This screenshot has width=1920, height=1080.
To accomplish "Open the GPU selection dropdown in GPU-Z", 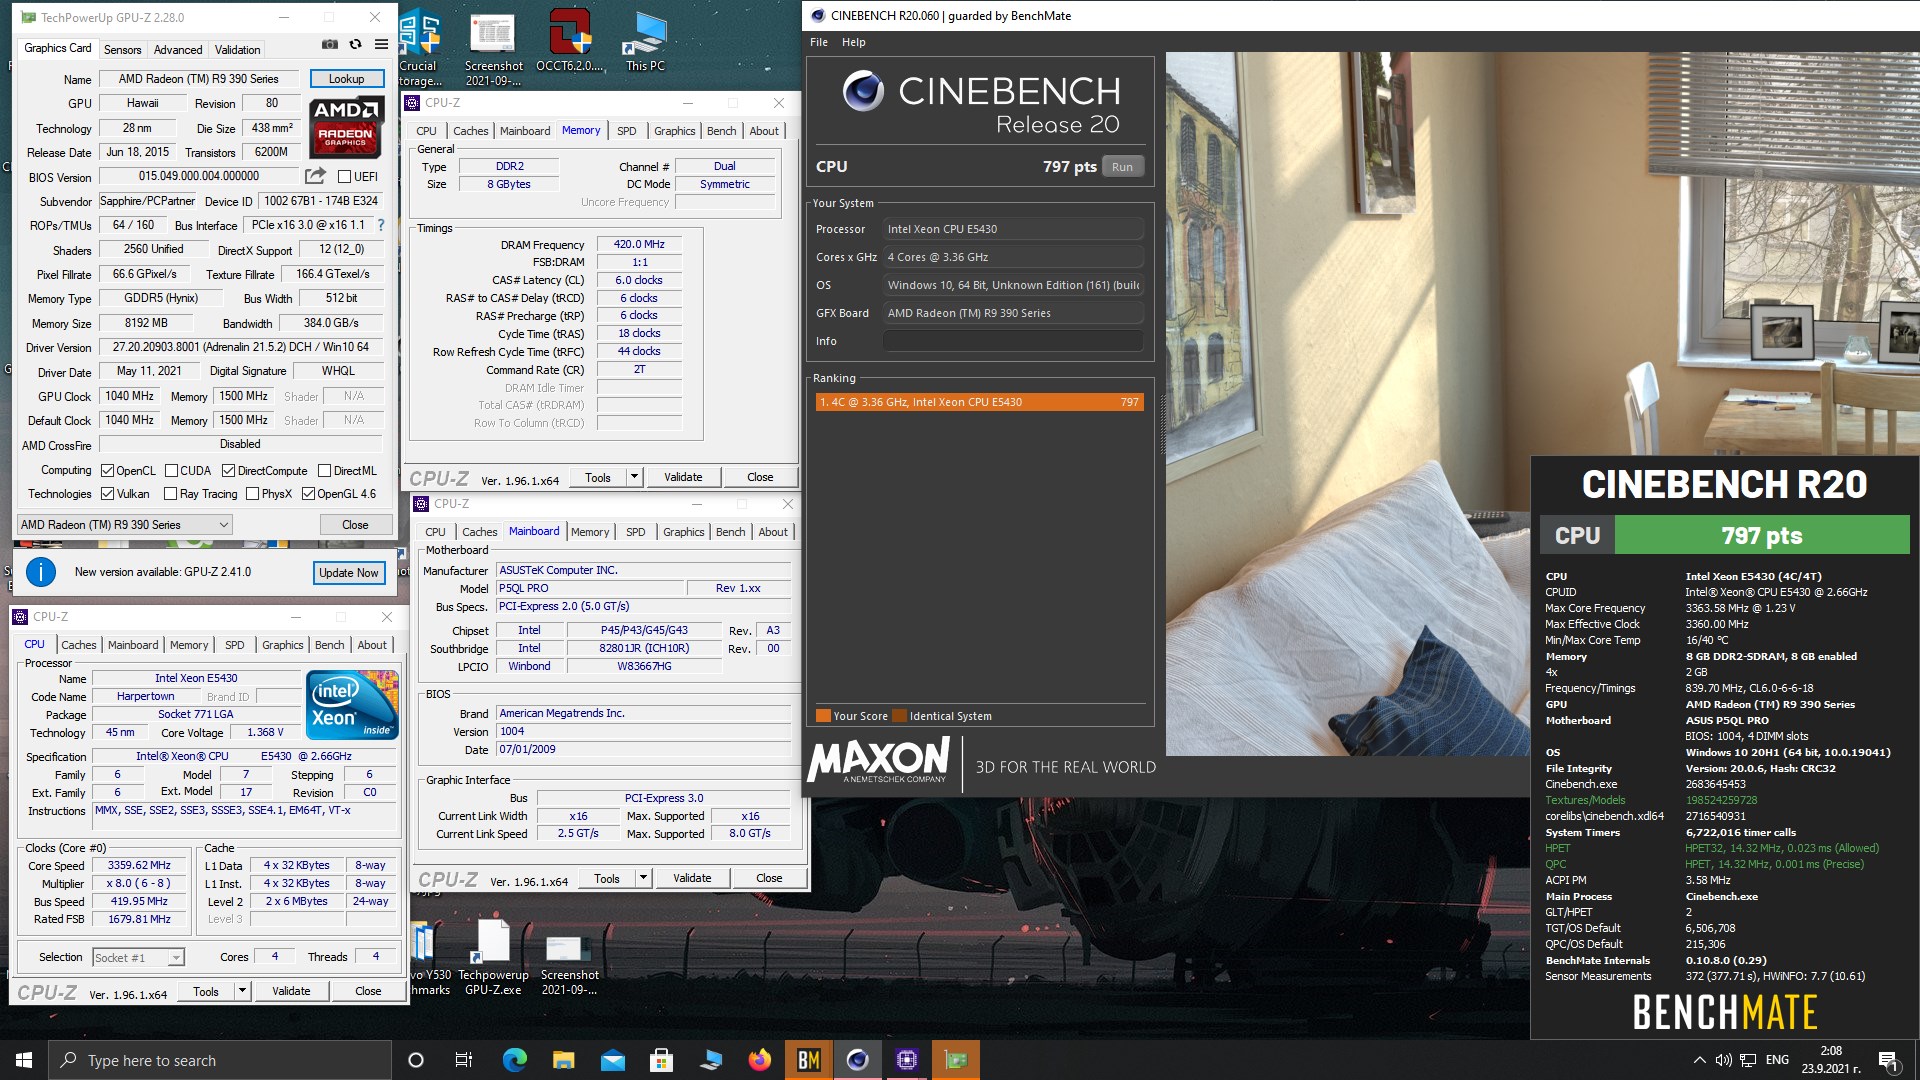I will pos(124,525).
